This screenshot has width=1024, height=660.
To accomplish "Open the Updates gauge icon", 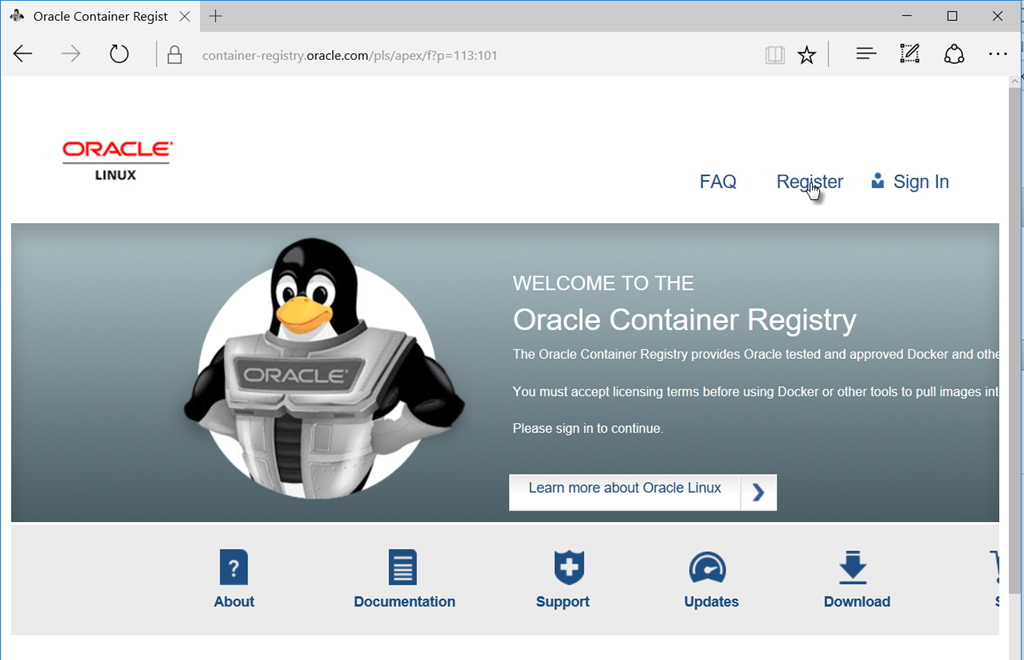I will click(707, 568).
